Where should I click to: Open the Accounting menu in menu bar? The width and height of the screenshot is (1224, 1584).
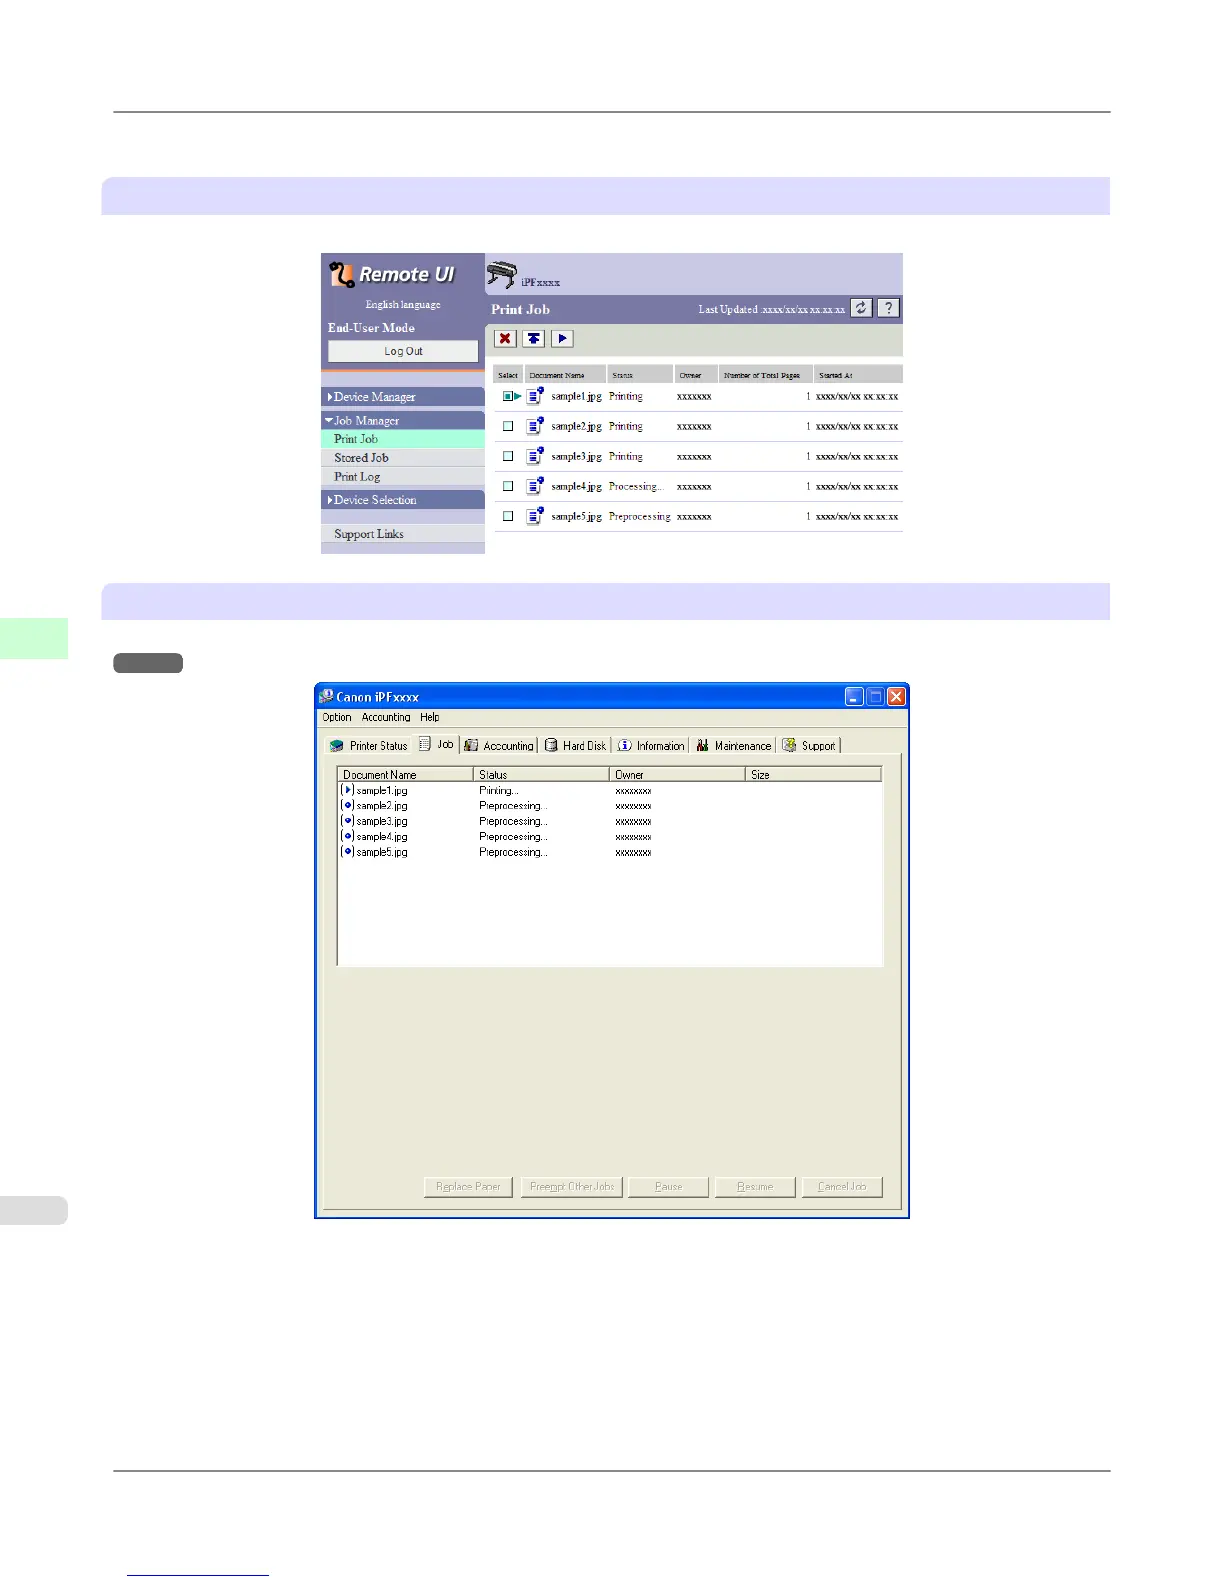386,717
